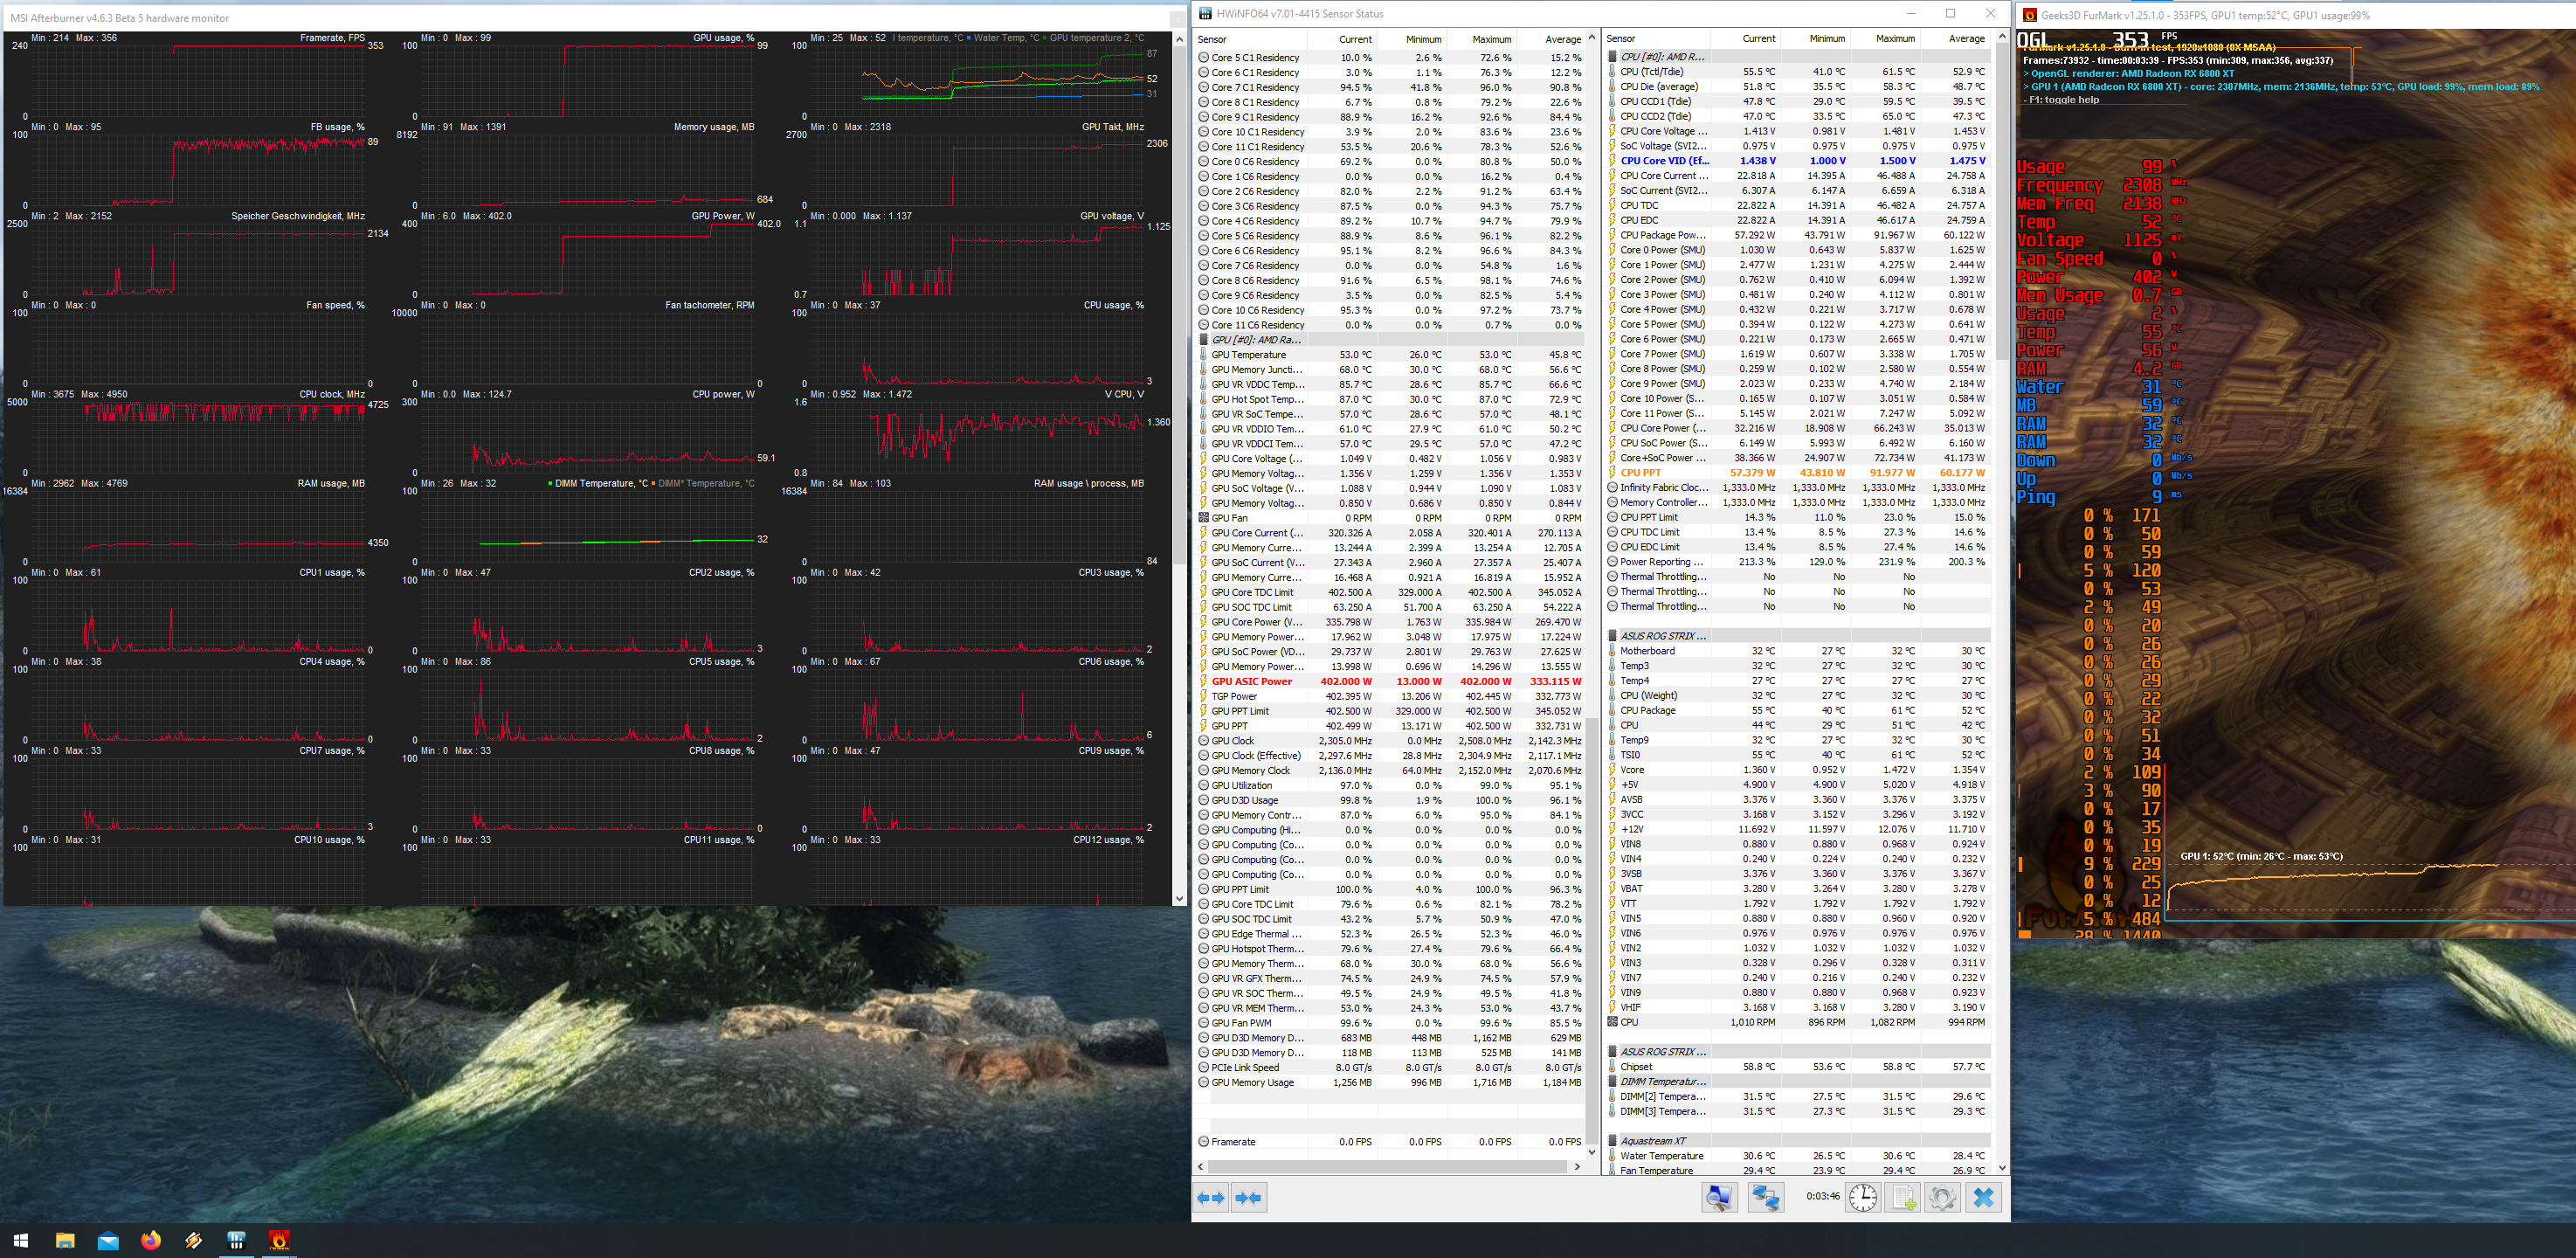Select the GPU ASIC Power sensor row

click(x=1252, y=682)
